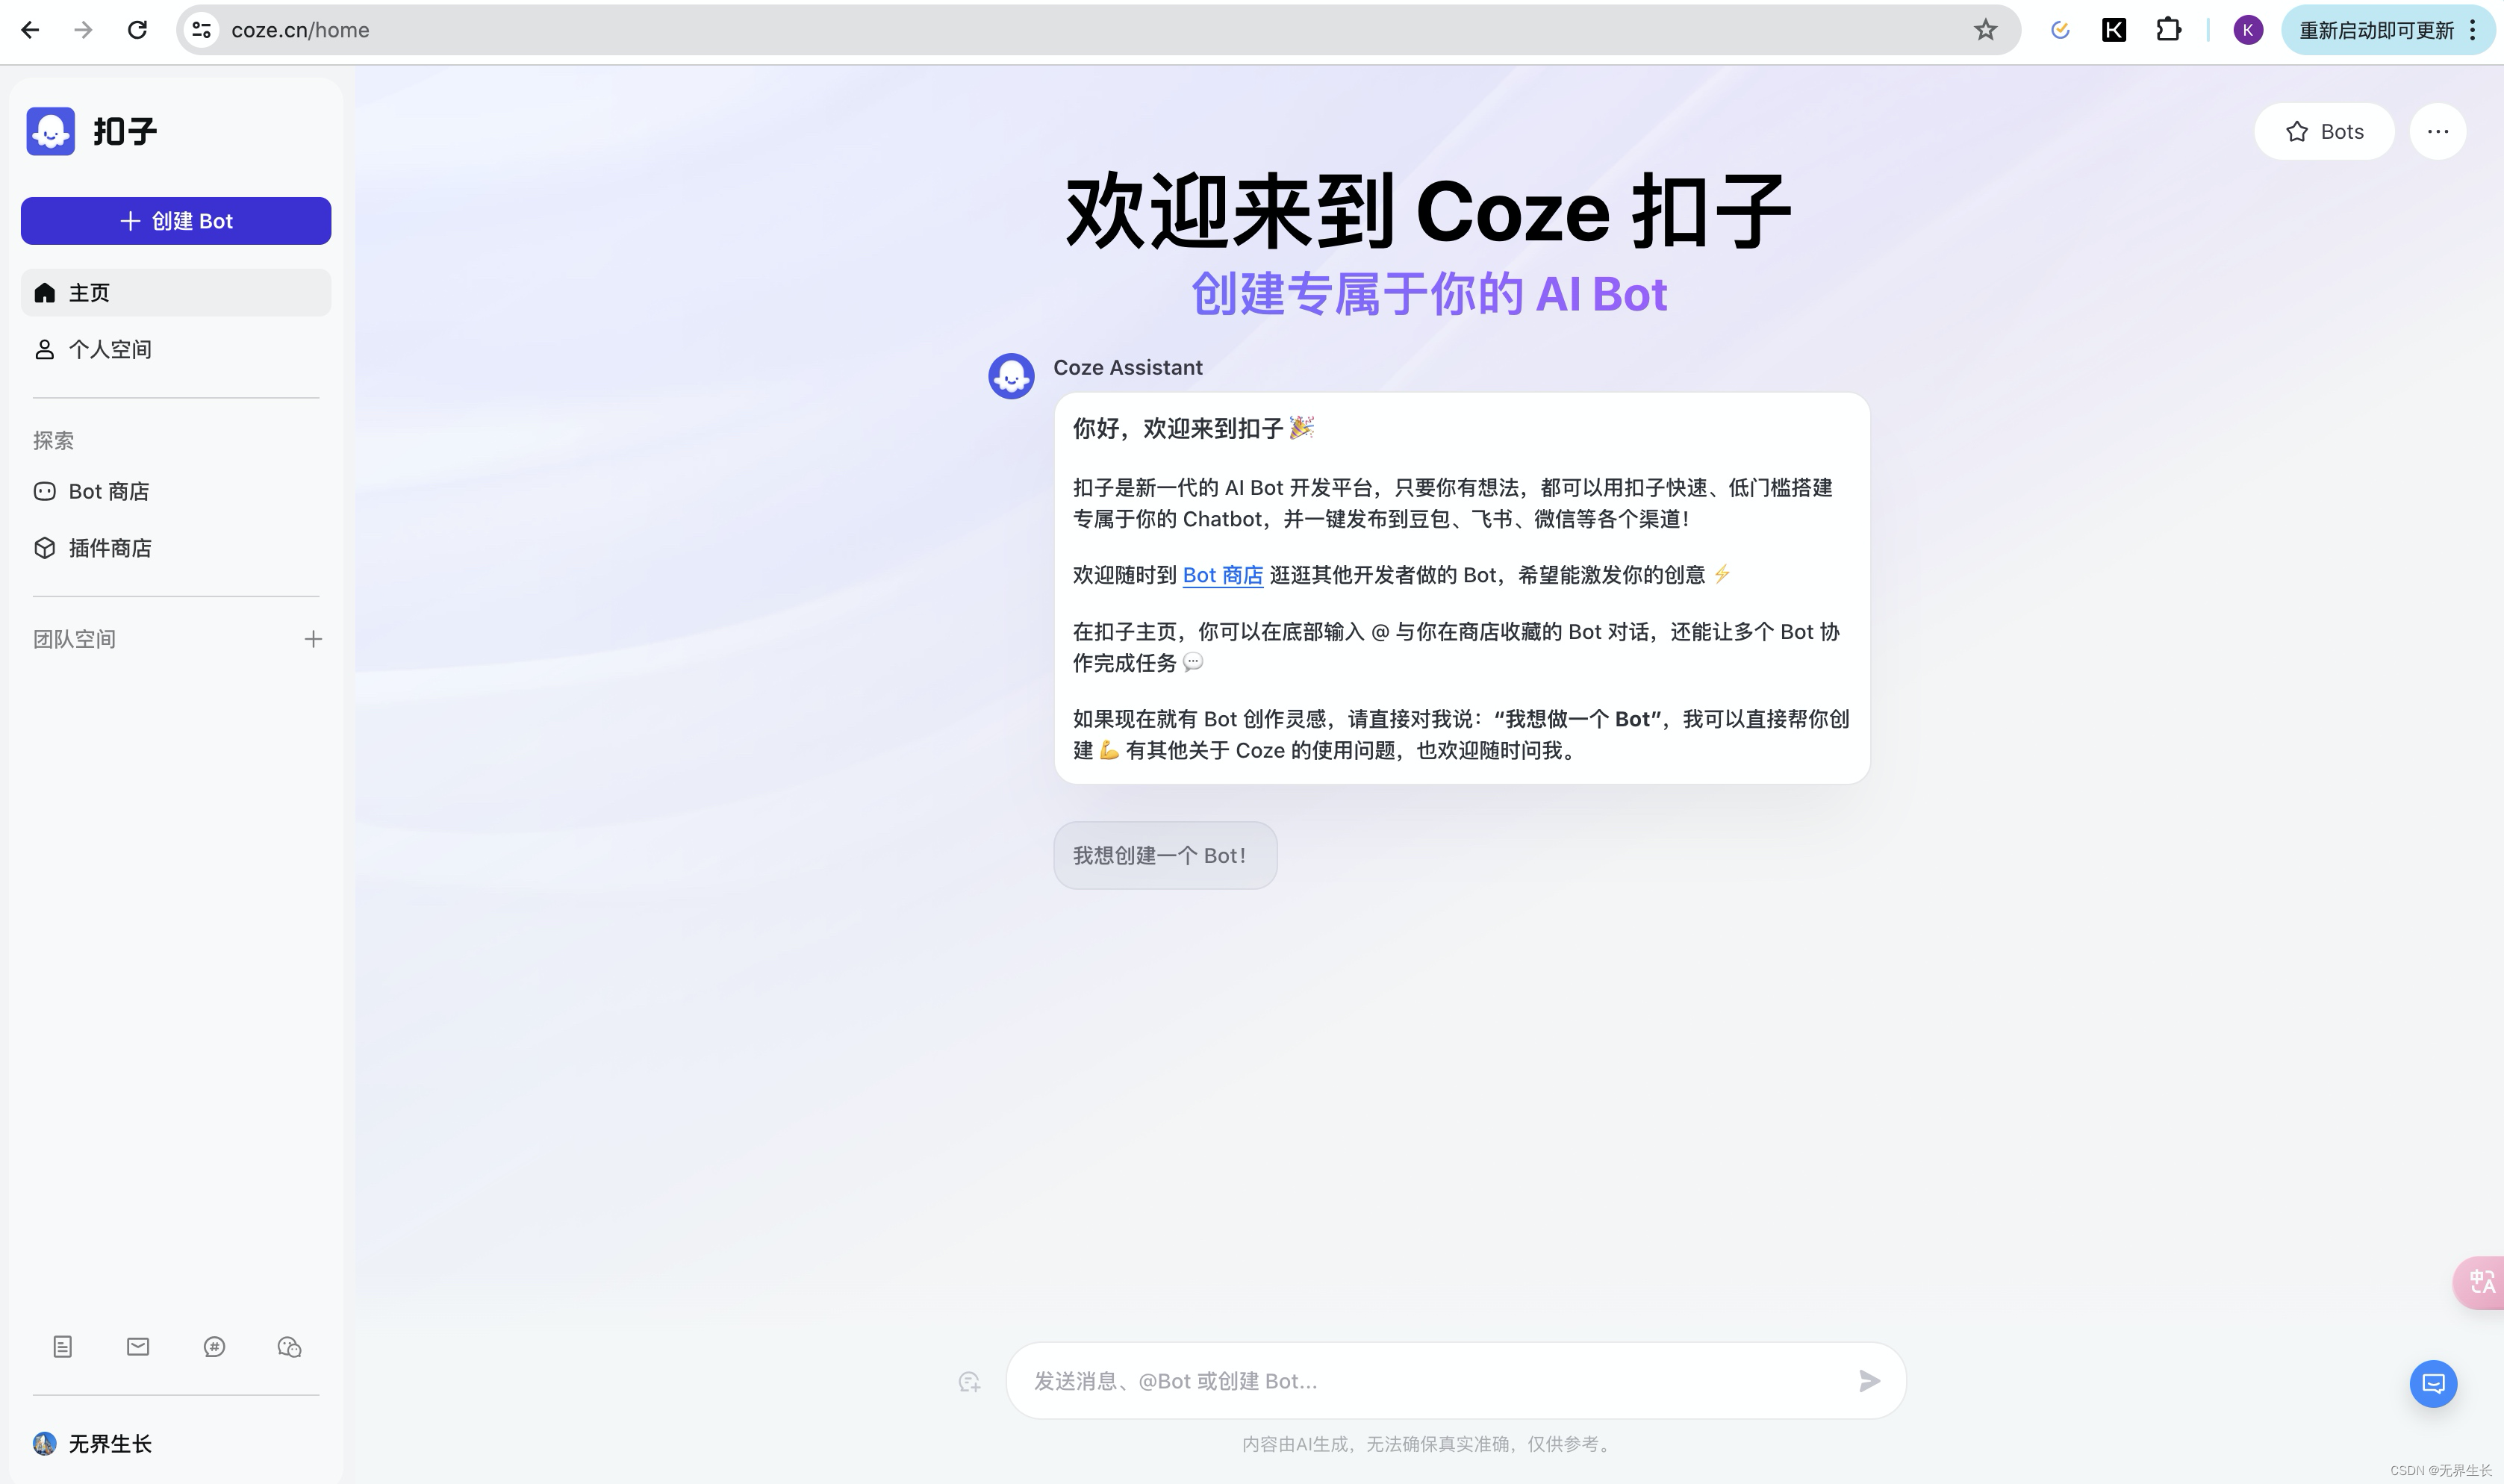Open the blue feedback chat bubble button
2504x1484 pixels.
2432,1383
